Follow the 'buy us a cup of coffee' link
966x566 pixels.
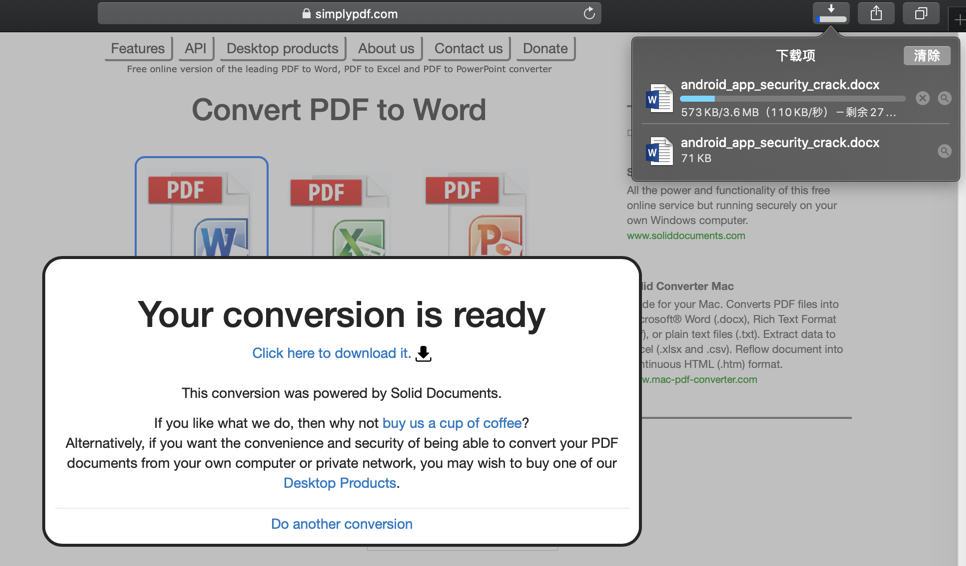[452, 423]
